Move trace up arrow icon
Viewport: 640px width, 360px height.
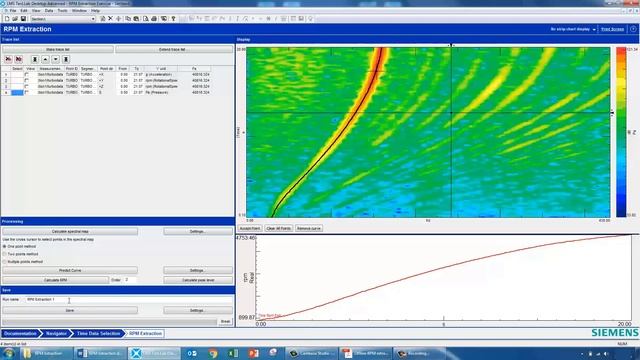[x=45, y=59]
